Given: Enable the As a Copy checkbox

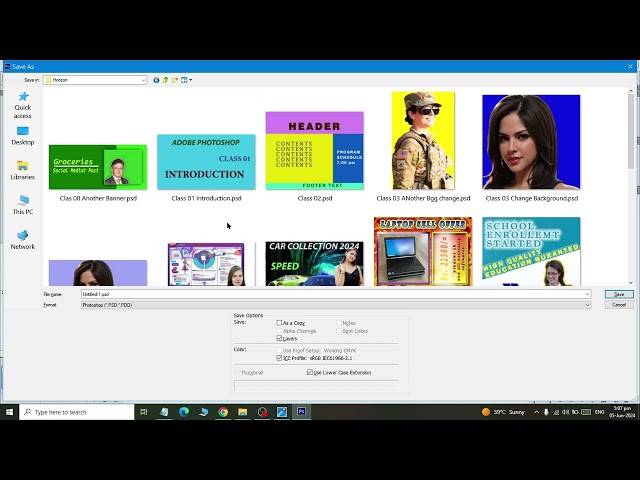Looking at the screenshot, I should (279, 323).
